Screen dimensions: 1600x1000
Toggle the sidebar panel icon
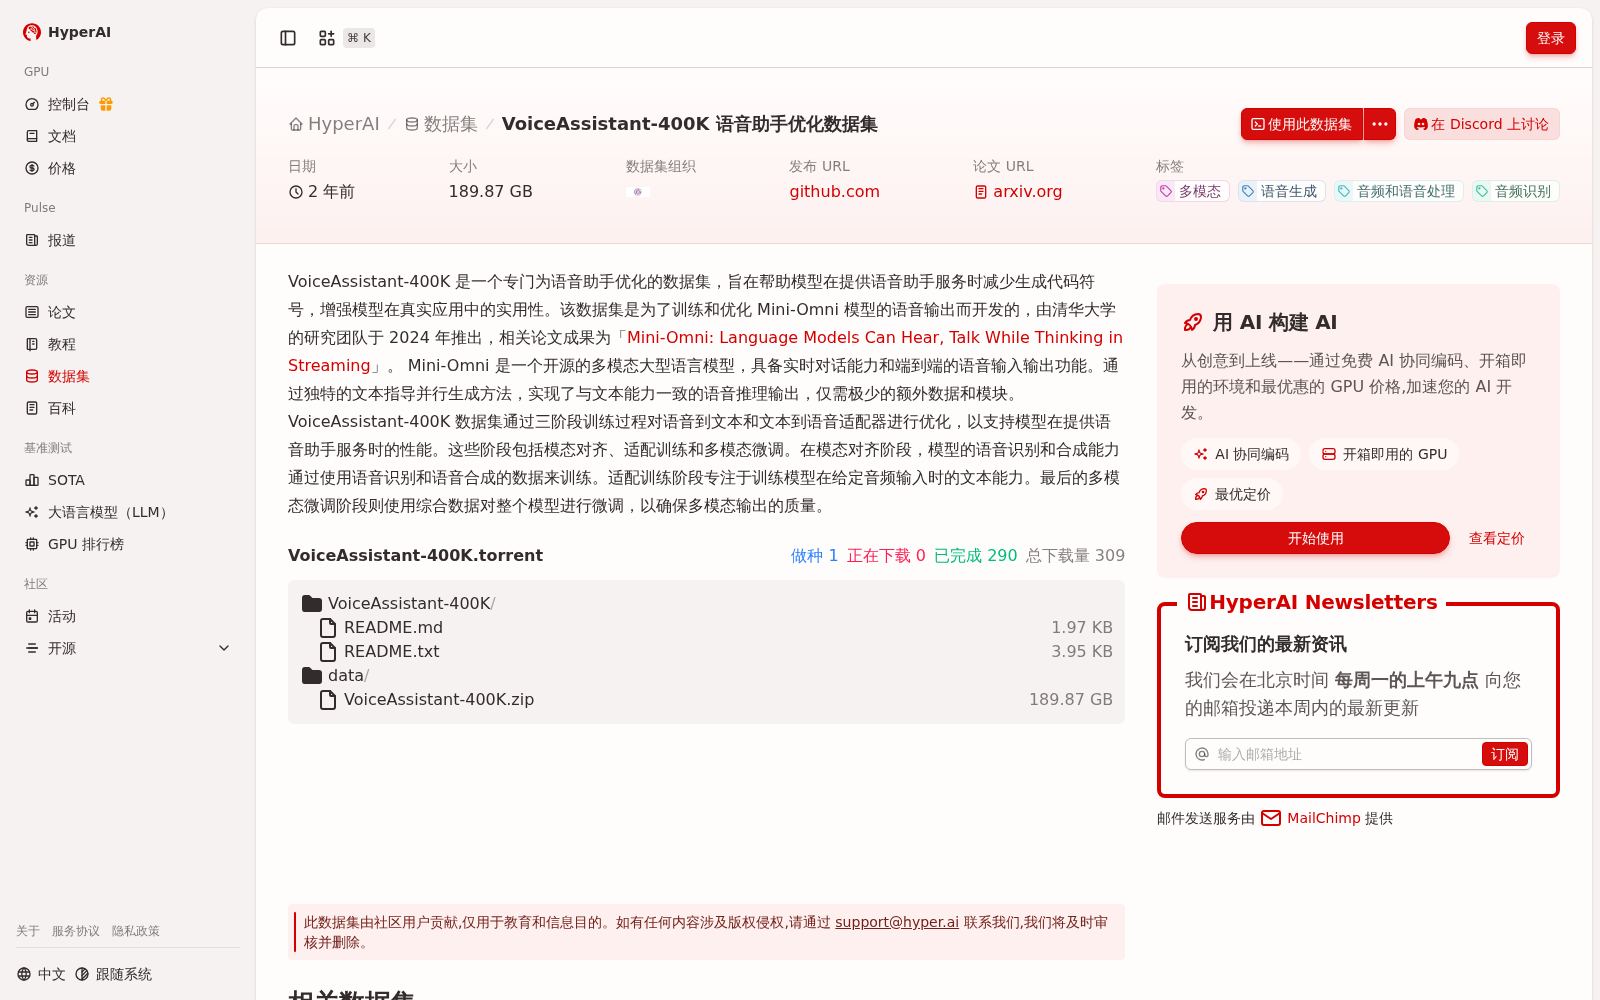(288, 38)
